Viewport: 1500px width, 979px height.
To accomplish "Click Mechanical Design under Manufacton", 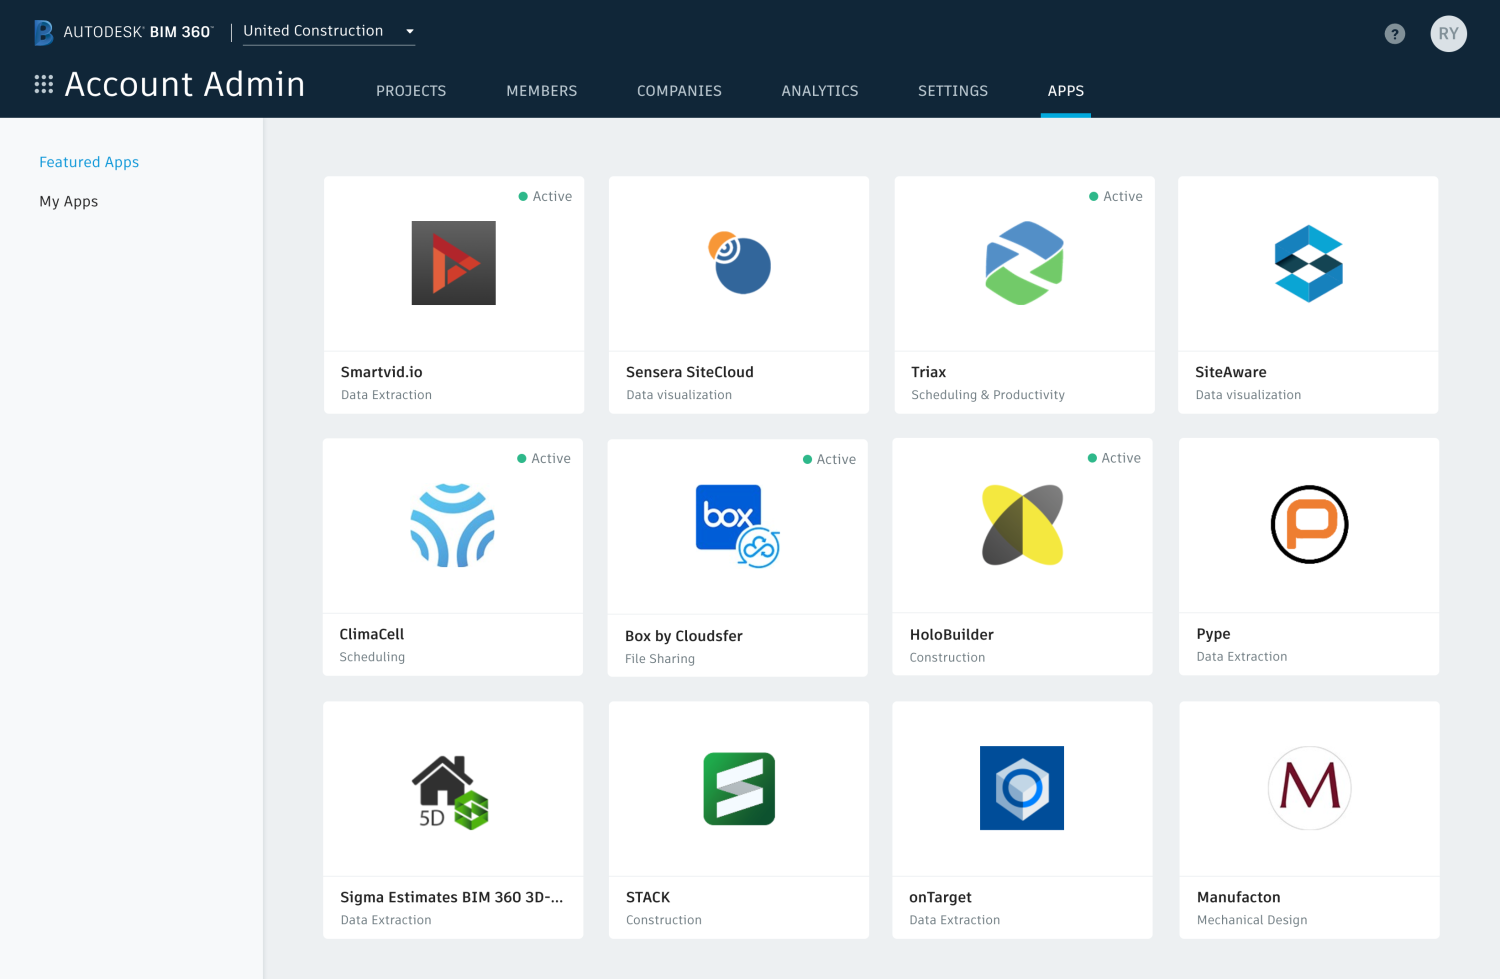I will 1252,920.
